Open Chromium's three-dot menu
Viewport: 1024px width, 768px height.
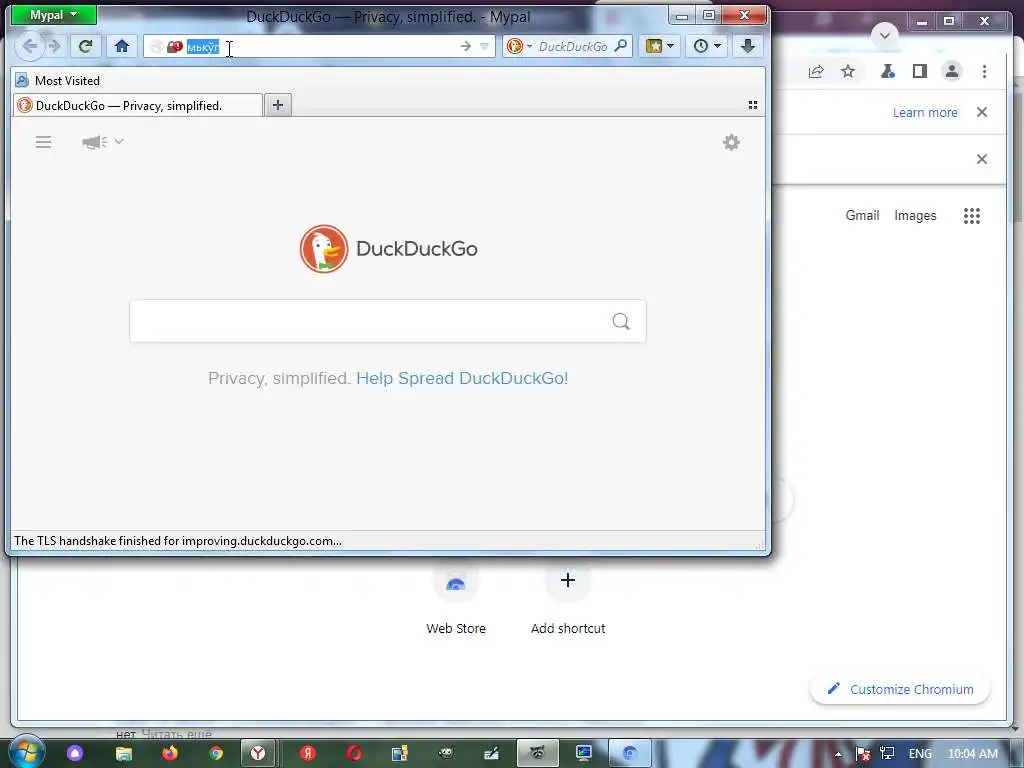click(x=984, y=72)
